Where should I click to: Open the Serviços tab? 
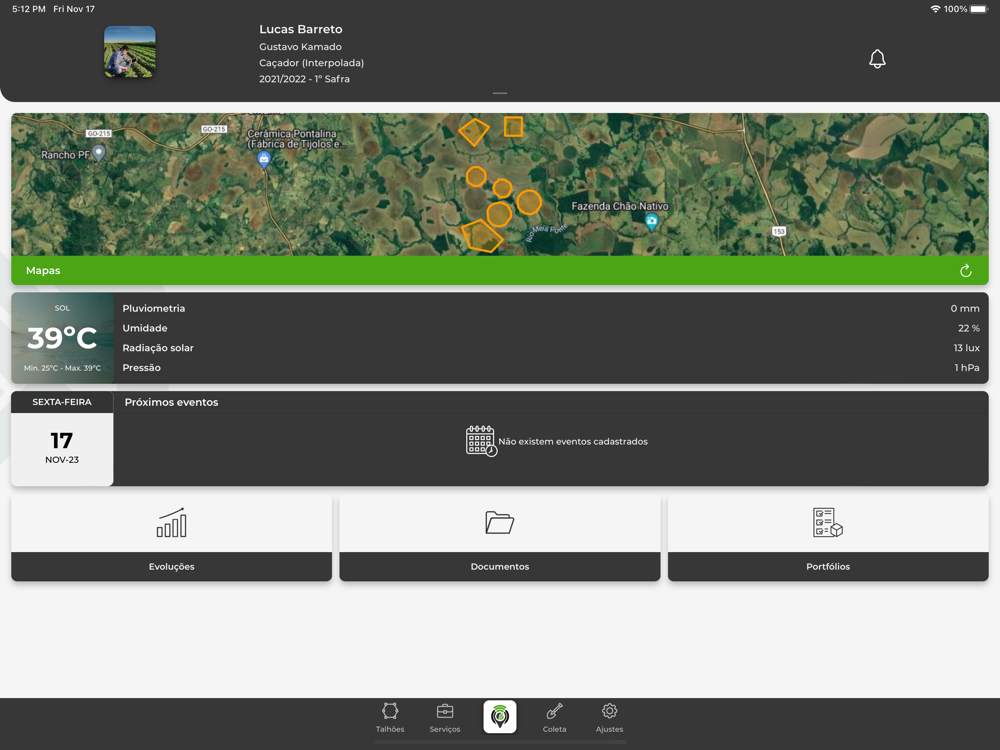(x=445, y=717)
